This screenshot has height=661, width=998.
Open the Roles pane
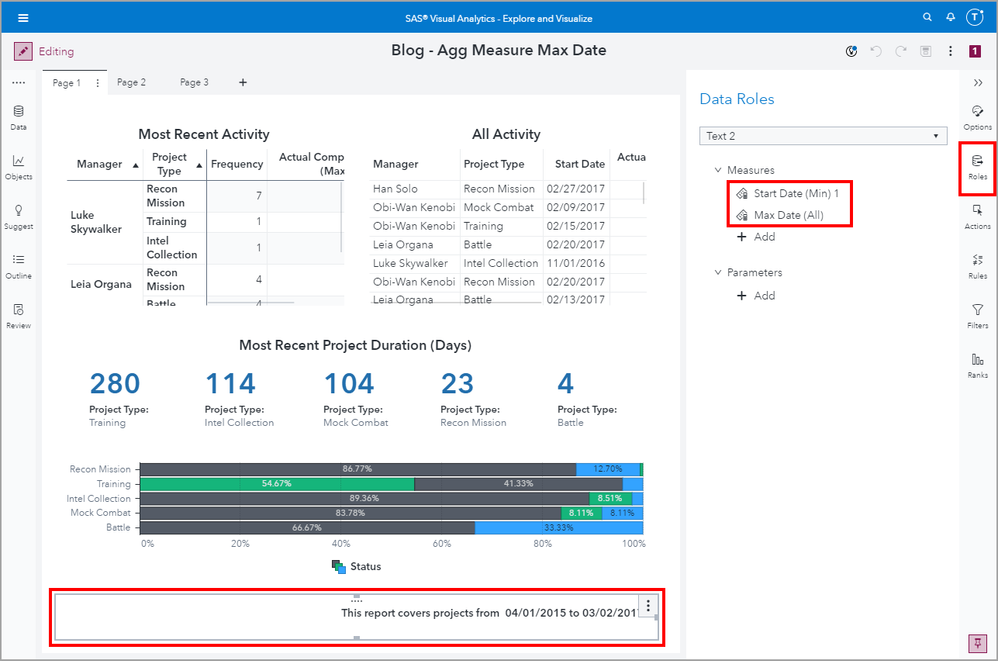(977, 166)
